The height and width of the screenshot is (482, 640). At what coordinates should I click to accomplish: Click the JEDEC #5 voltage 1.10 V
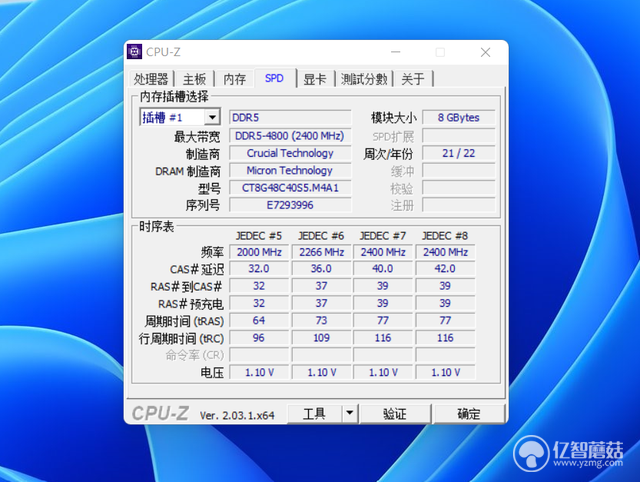259,372
